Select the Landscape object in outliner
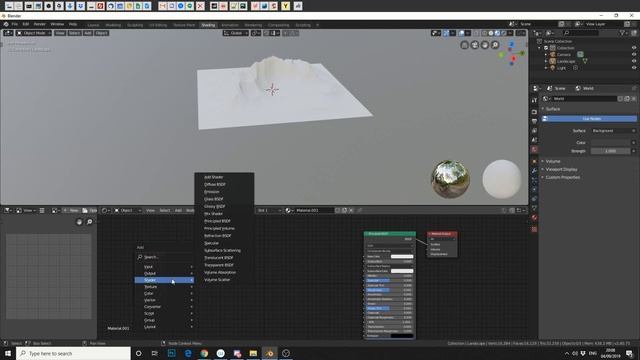The width and height of the screenshot is (640, 360). 566,61
